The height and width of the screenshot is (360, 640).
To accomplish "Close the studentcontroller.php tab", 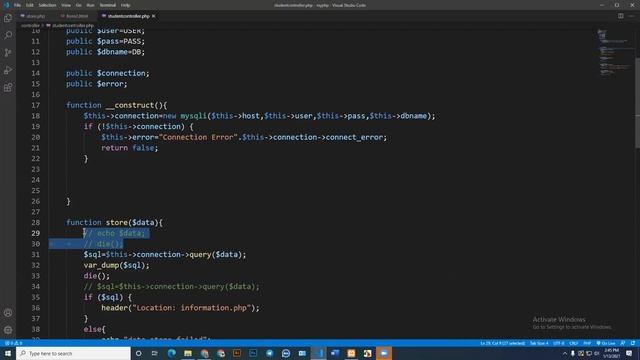I will [153, 16].
